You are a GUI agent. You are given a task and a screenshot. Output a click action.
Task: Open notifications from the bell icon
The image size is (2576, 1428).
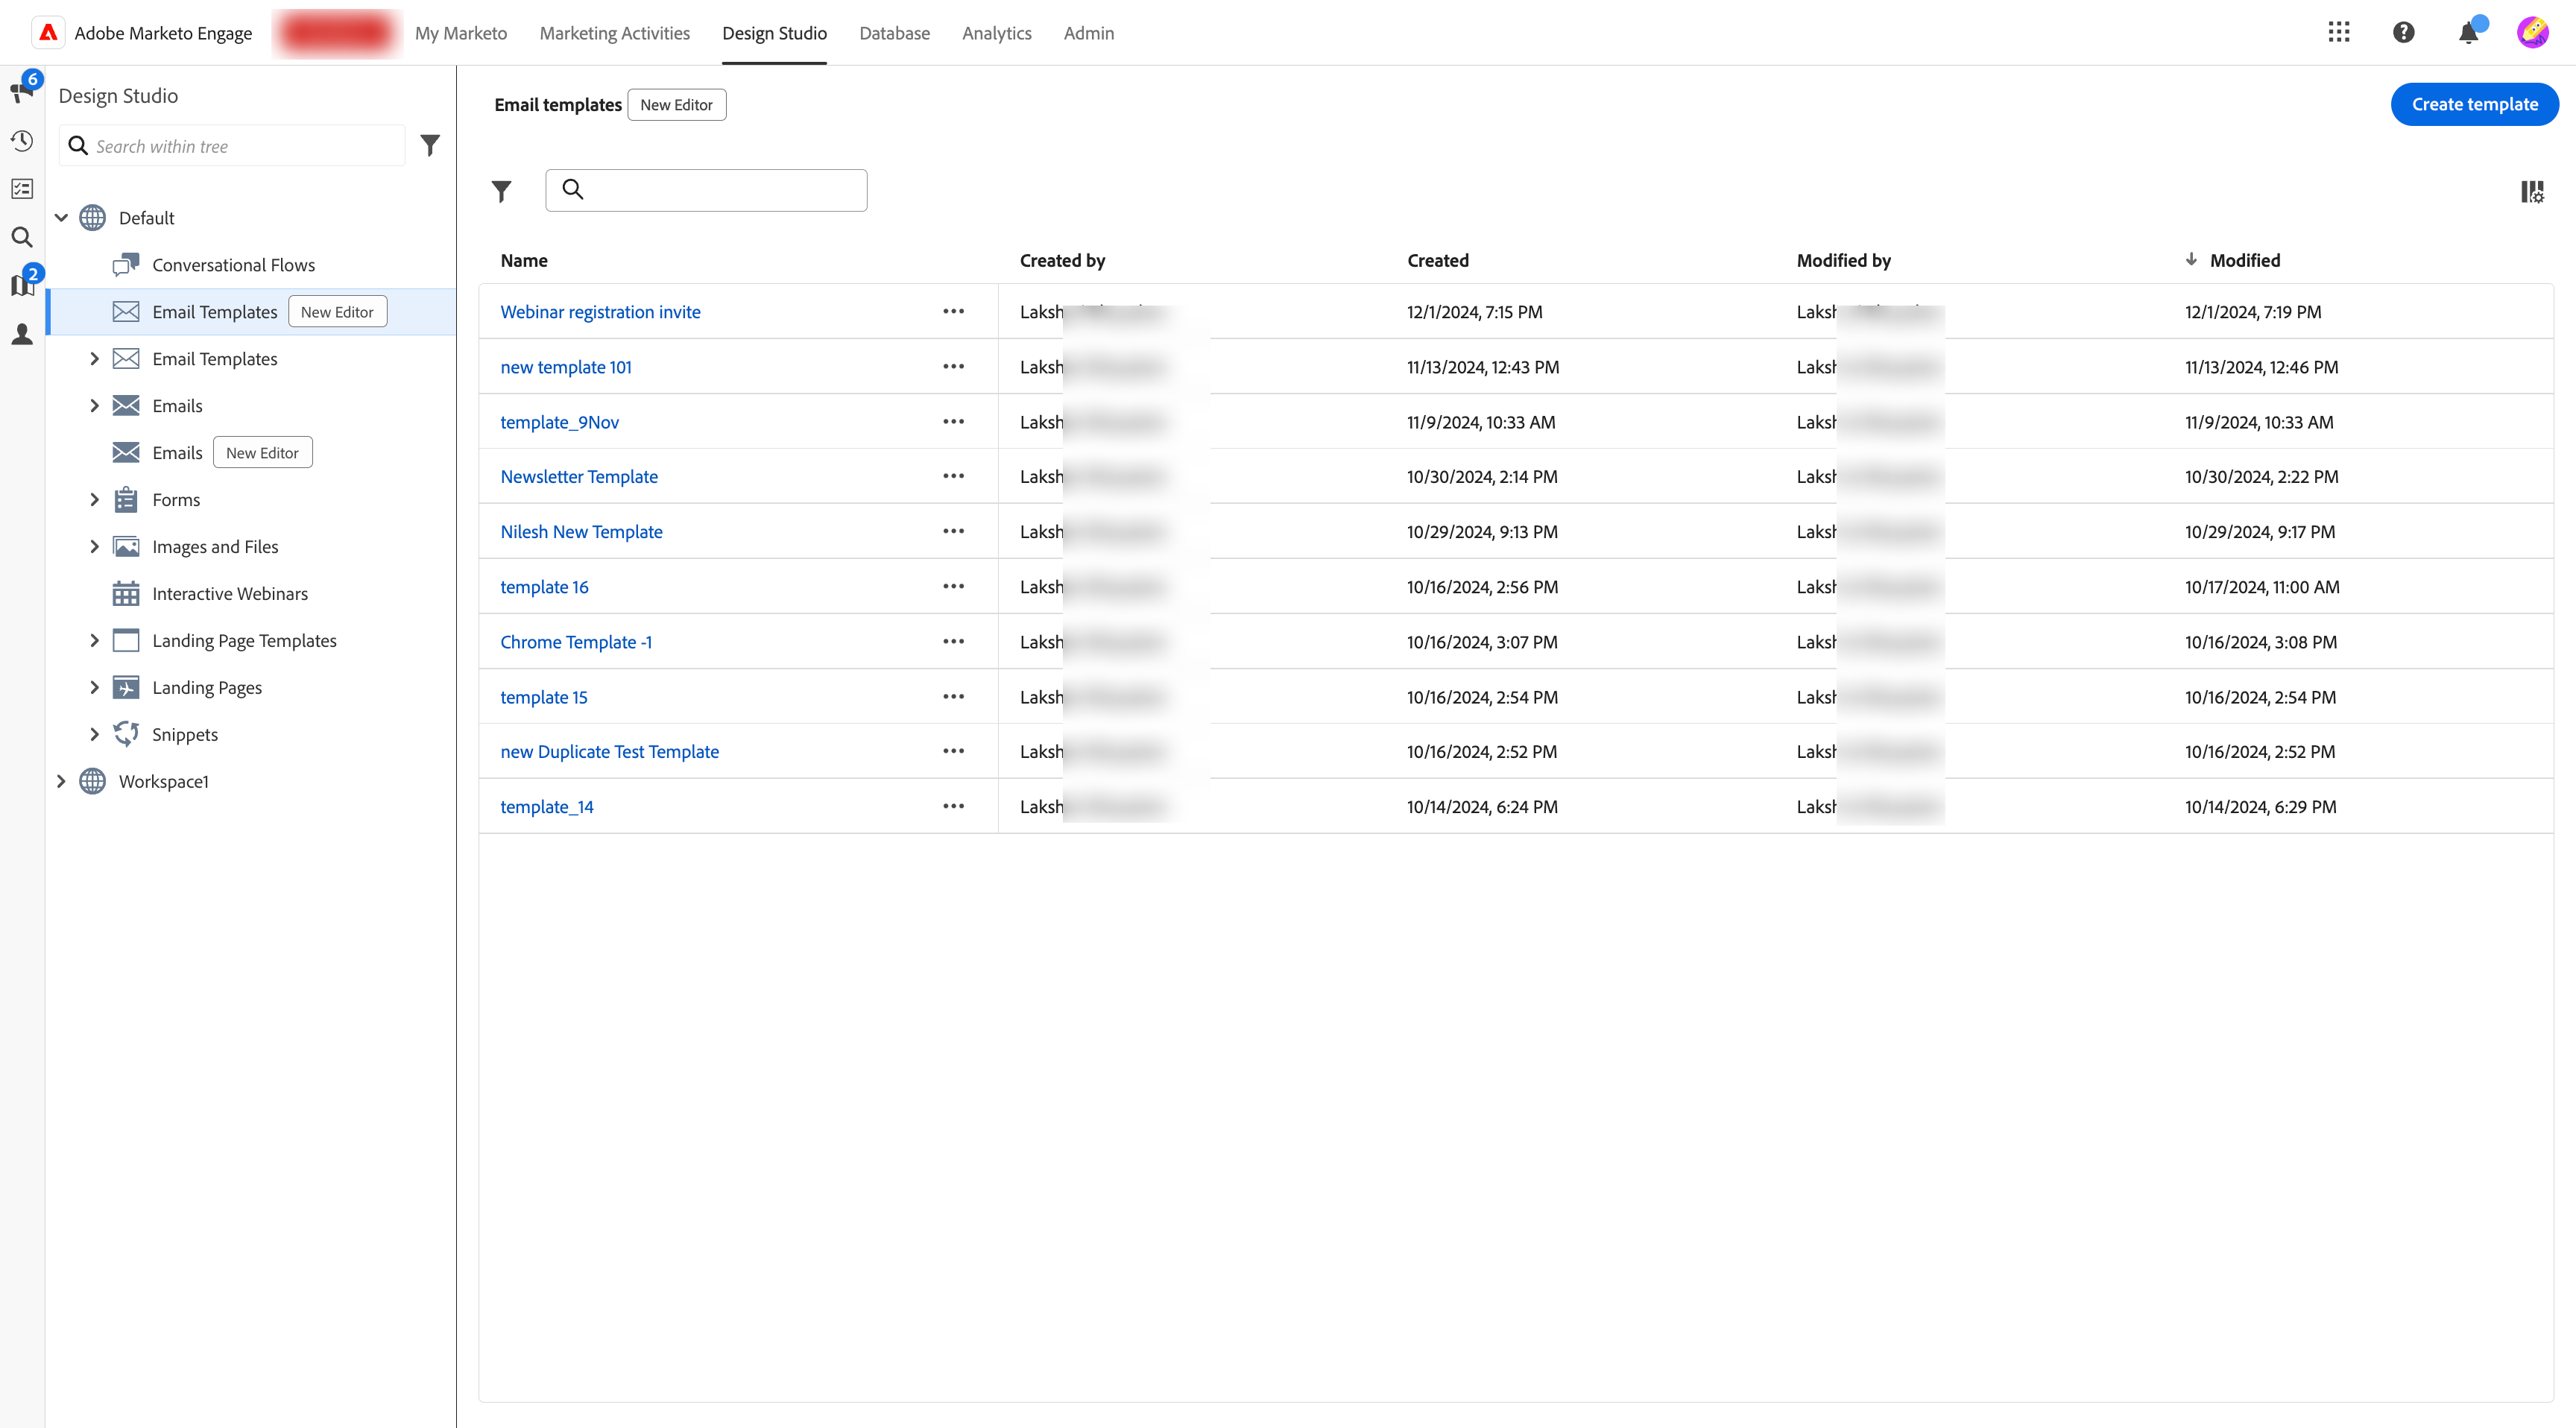coord(2468,31)
